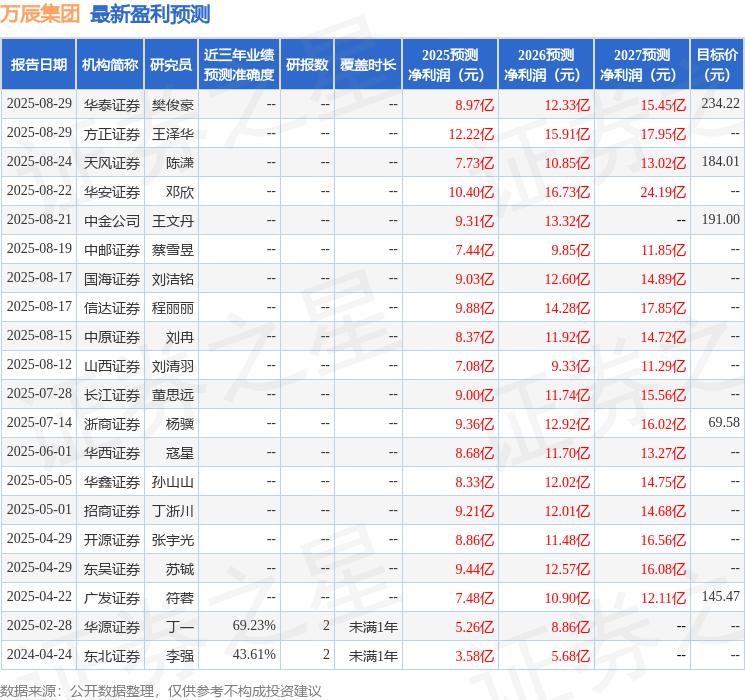The height and width of the screenshot is (700, 745).
Task: Click 2026 forecast 5.68亿
Action: click(x=570, y=656)
